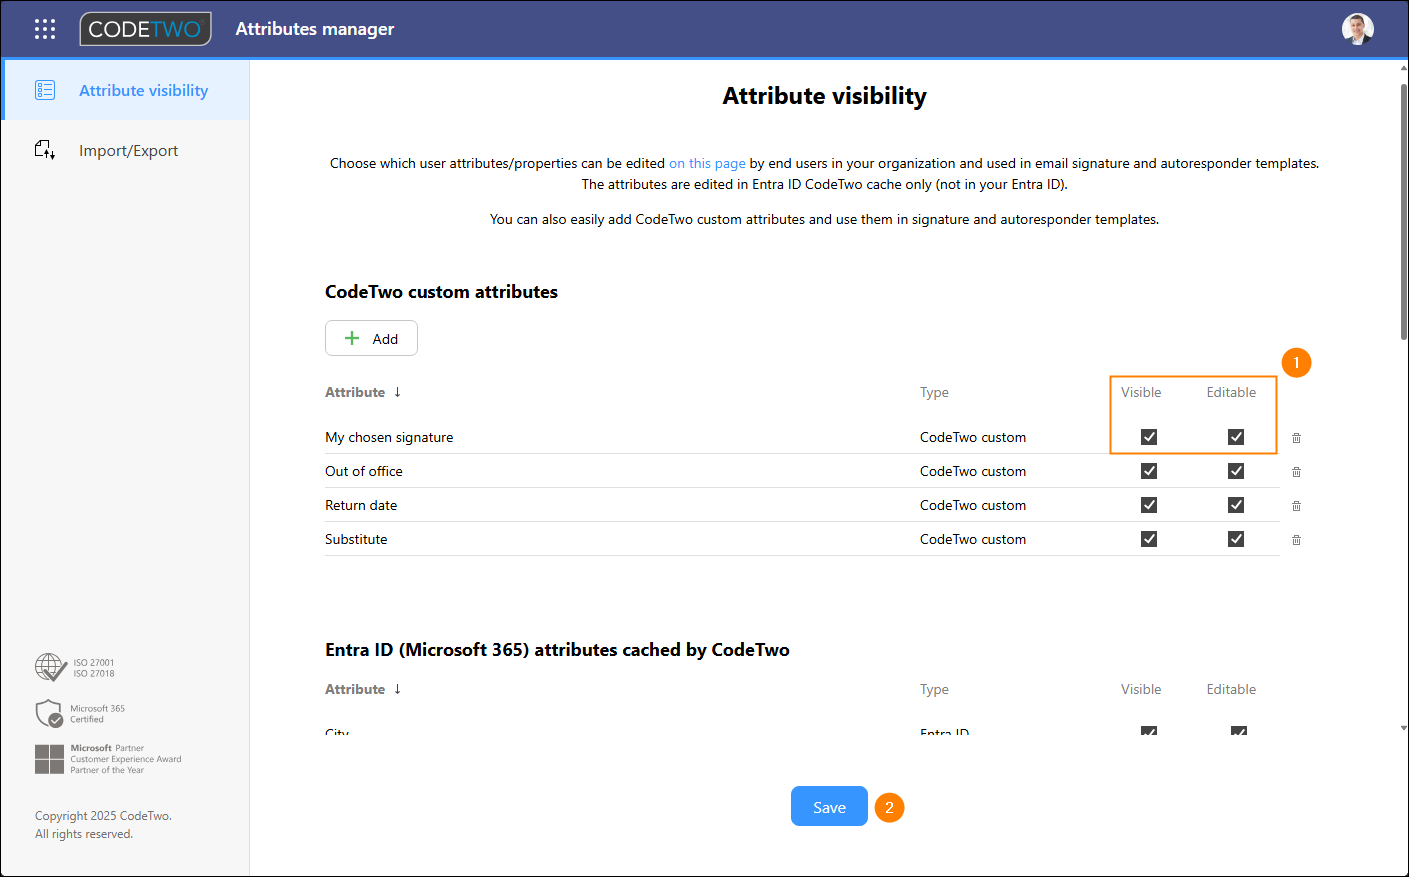Viewport: 1409px width, 877px height.
Task: Uncheck Visible for My chosen signature
Action: click(1149, 437)
